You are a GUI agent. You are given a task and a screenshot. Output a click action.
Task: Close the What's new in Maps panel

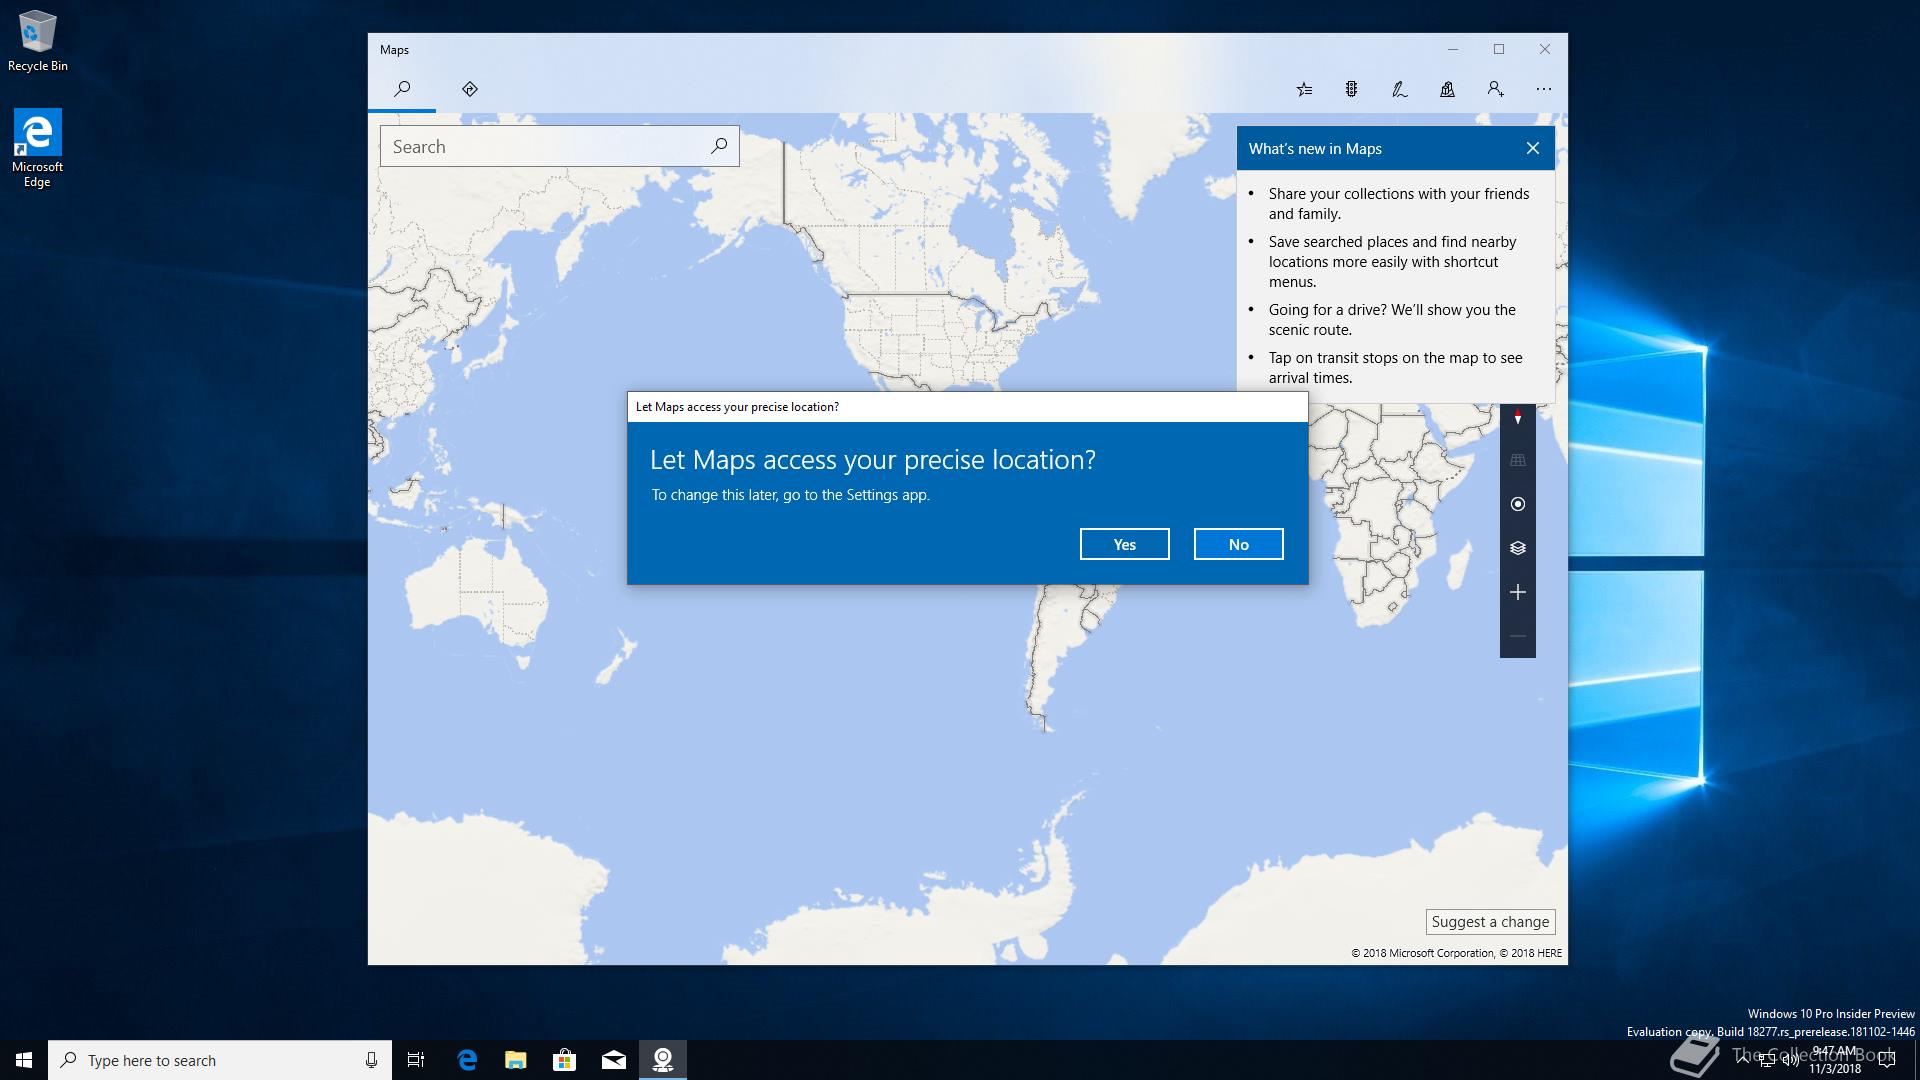pos(1532,148)
